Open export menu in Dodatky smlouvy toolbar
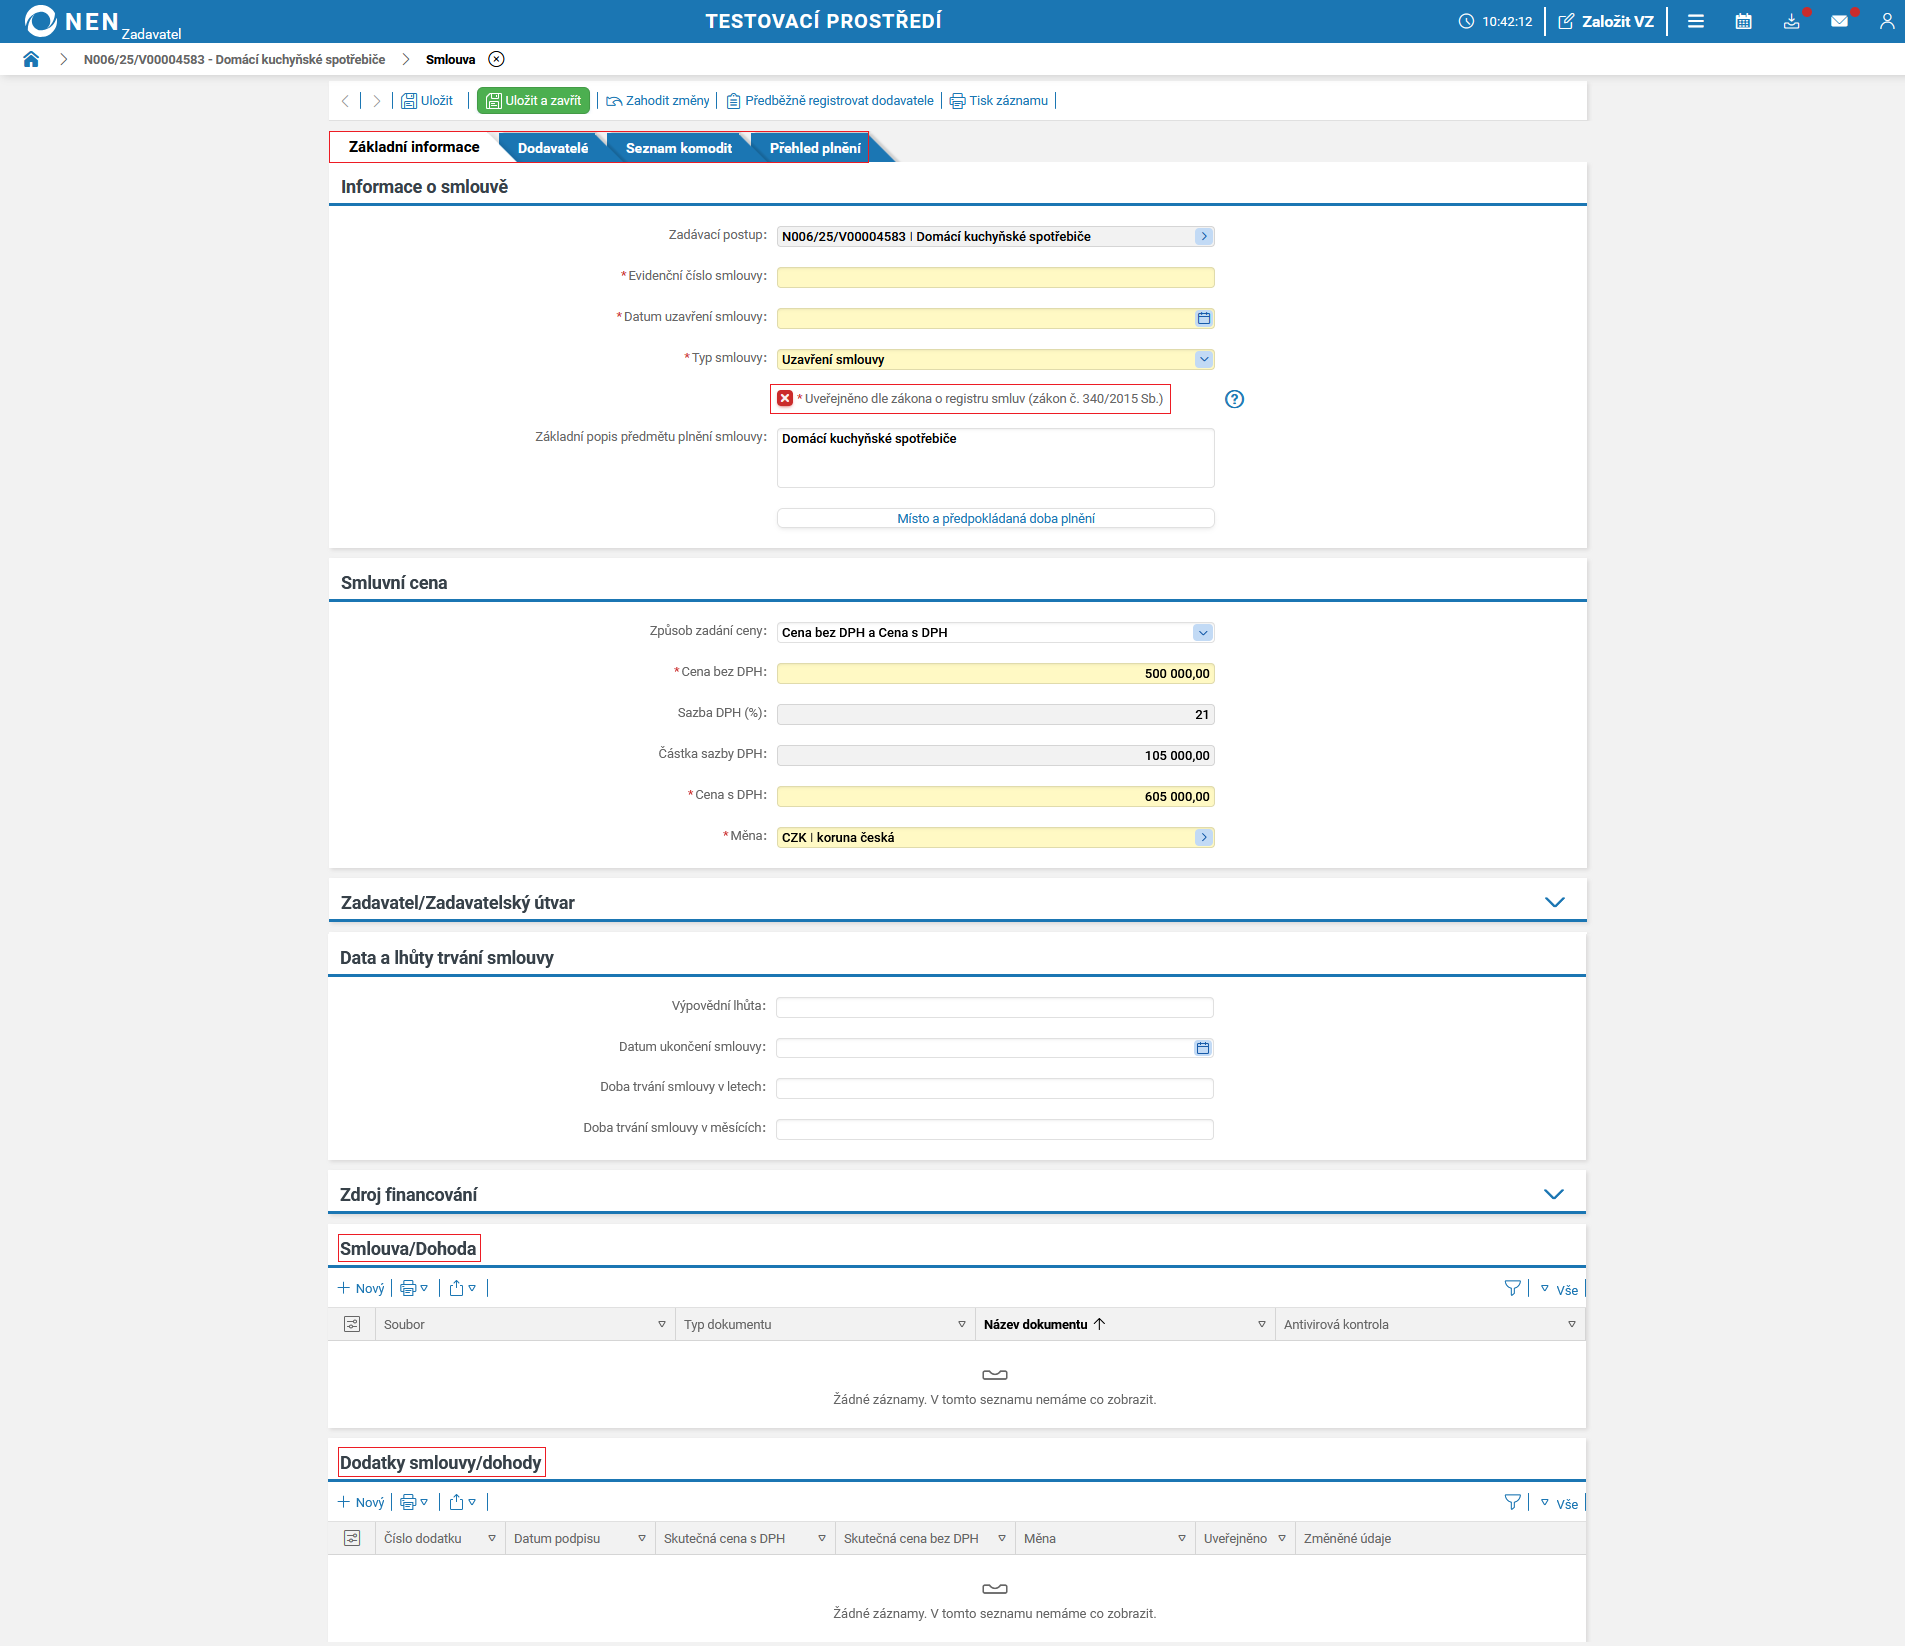The image size is (1905, 1647). 462,1502
